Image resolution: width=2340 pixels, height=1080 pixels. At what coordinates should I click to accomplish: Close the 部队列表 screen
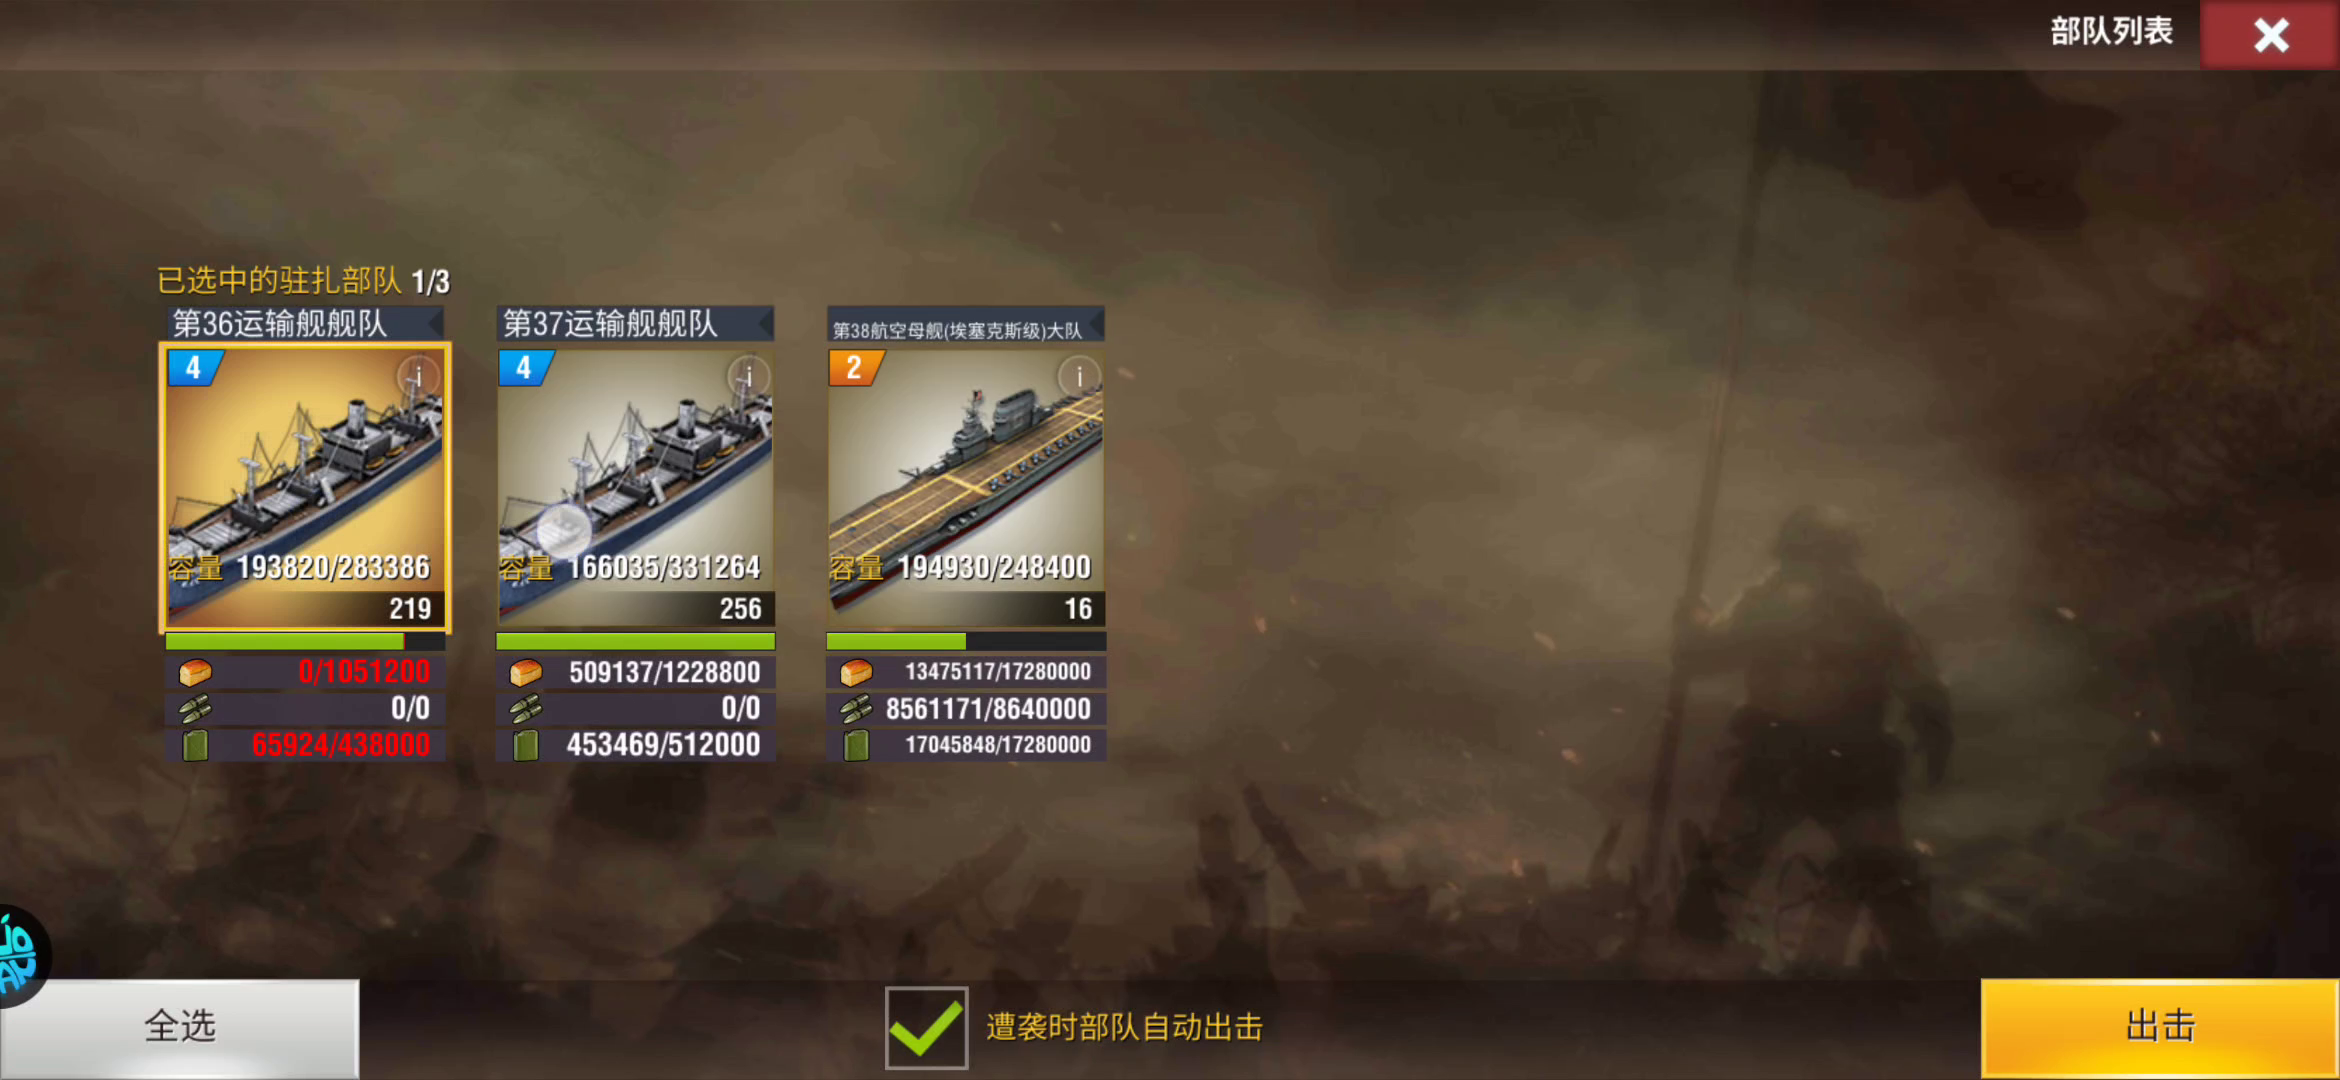click(2270, 35)
